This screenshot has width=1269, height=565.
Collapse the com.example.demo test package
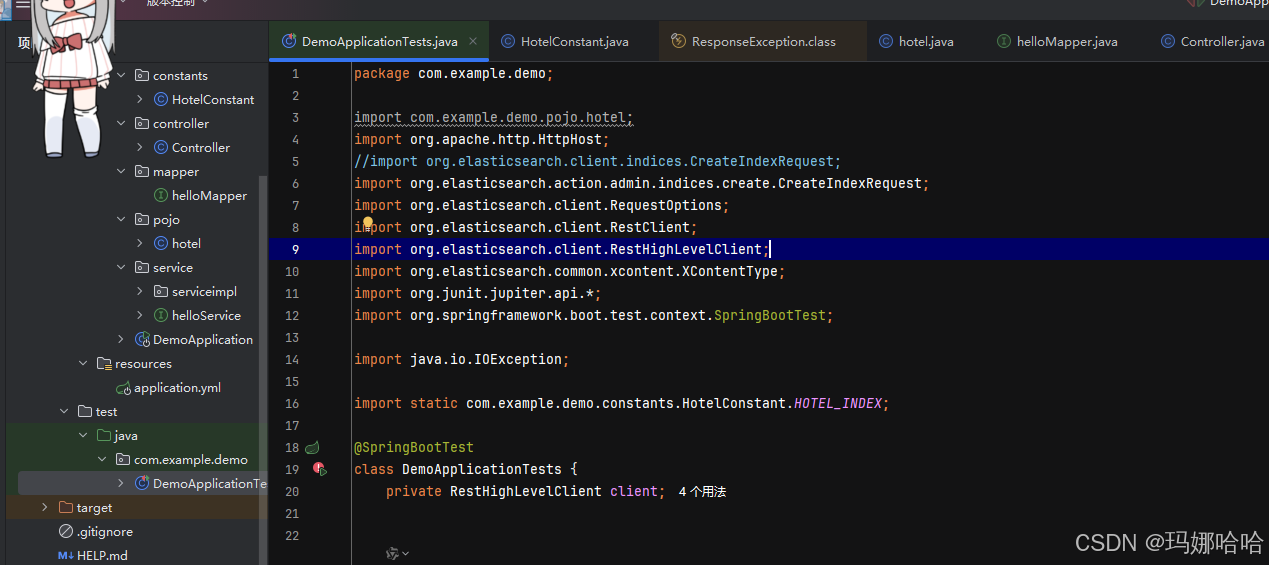click(x=103, y=459)
